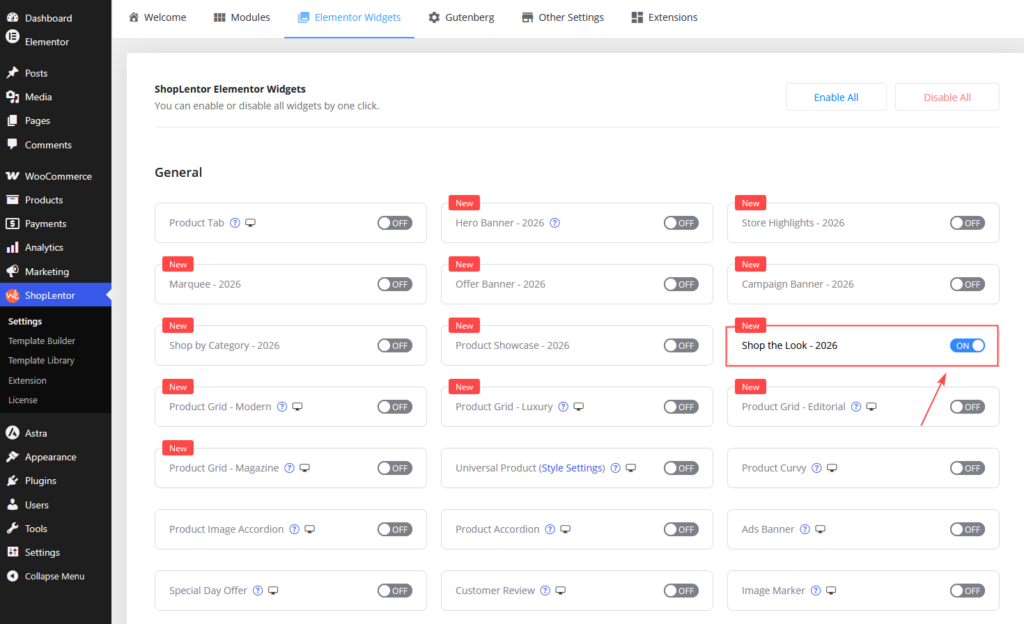The width and height of the screenshot is (1024, 624).
Task: Turn off the Shop the Look - 2026 toggle
Action: pos(967,346)
